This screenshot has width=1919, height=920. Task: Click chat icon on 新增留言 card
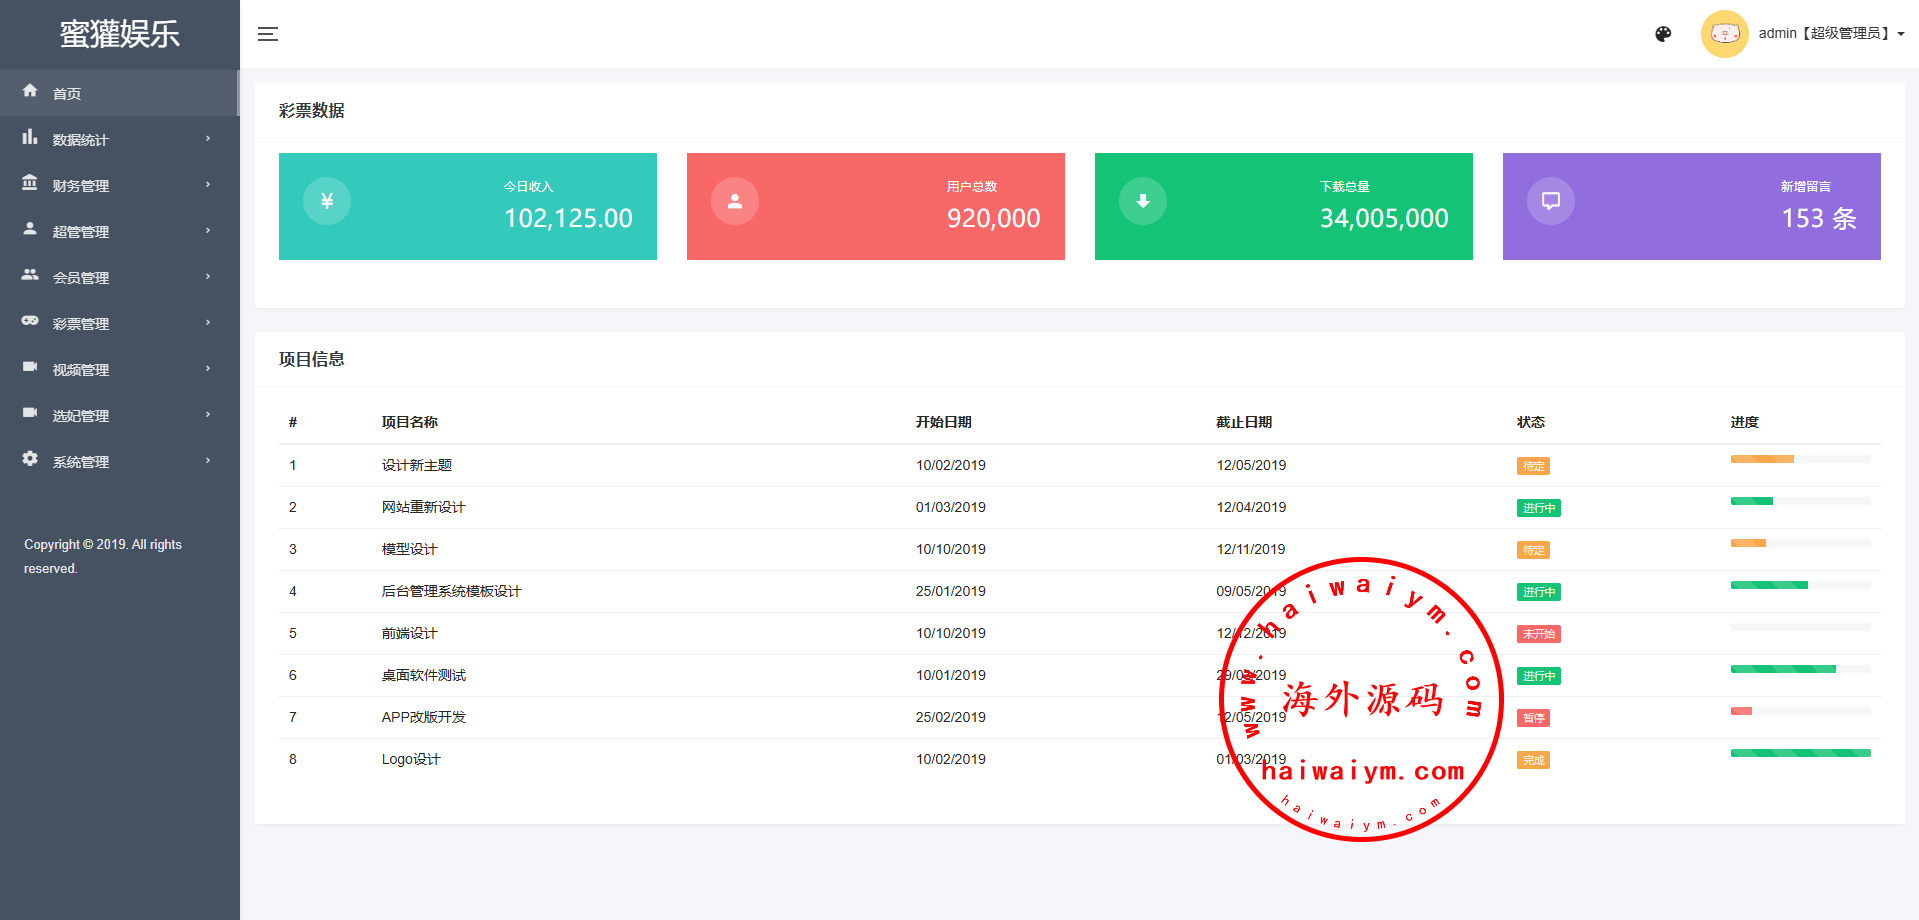point(1551,201)
